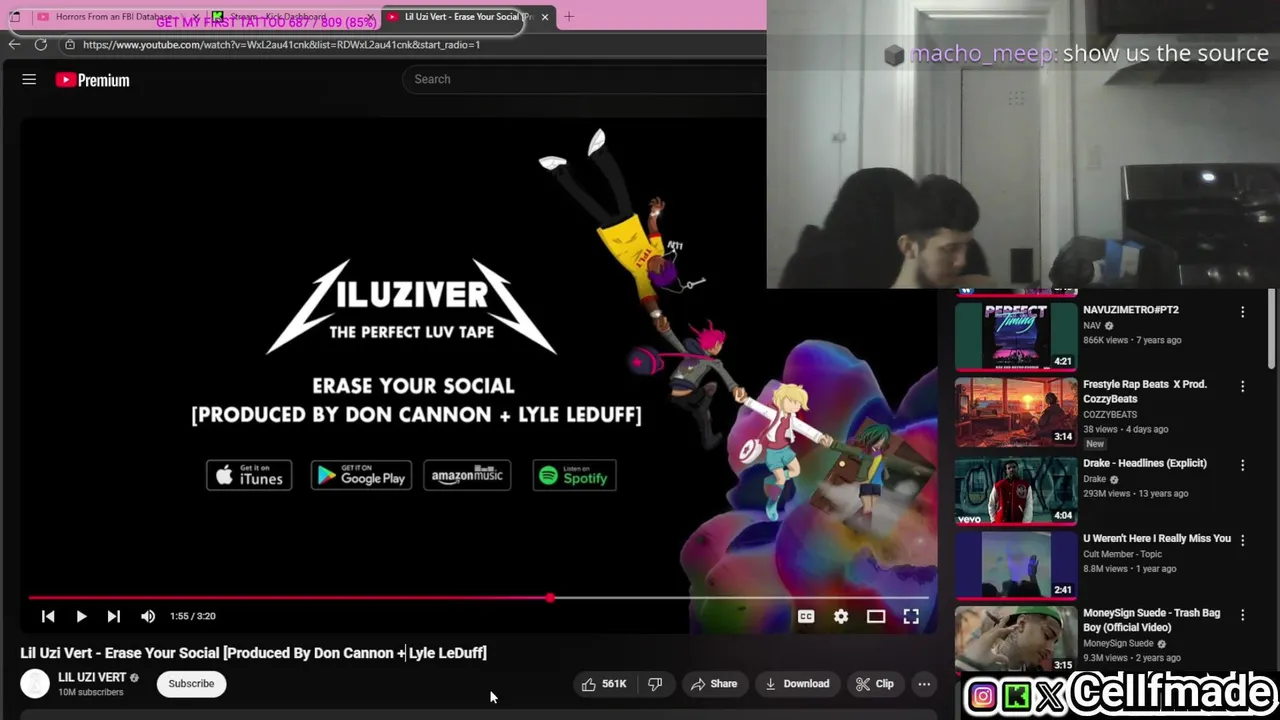Image resolution: width=1280 pixels, height=720 pixels.
Task: Go to YouTube Premium home logo
Action: coord(92,80)
